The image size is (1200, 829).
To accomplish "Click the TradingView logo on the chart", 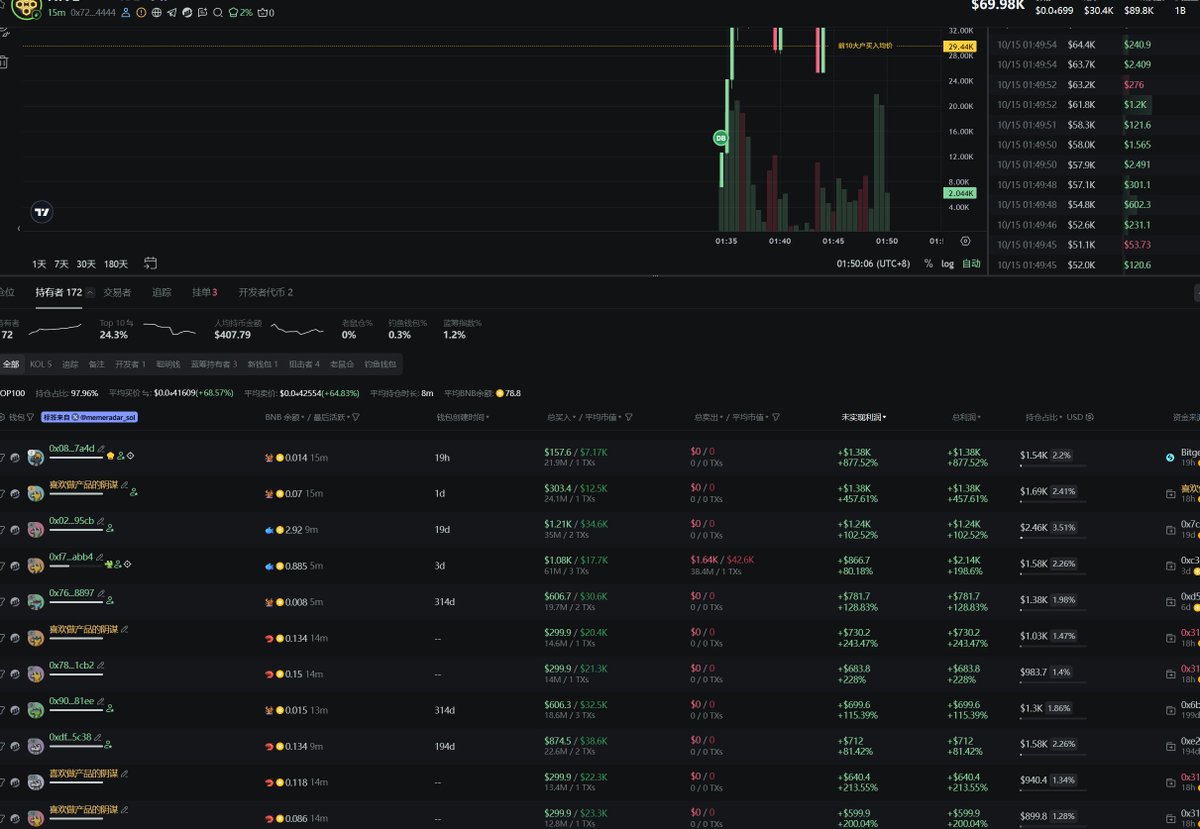I will [x=41, y=211].
